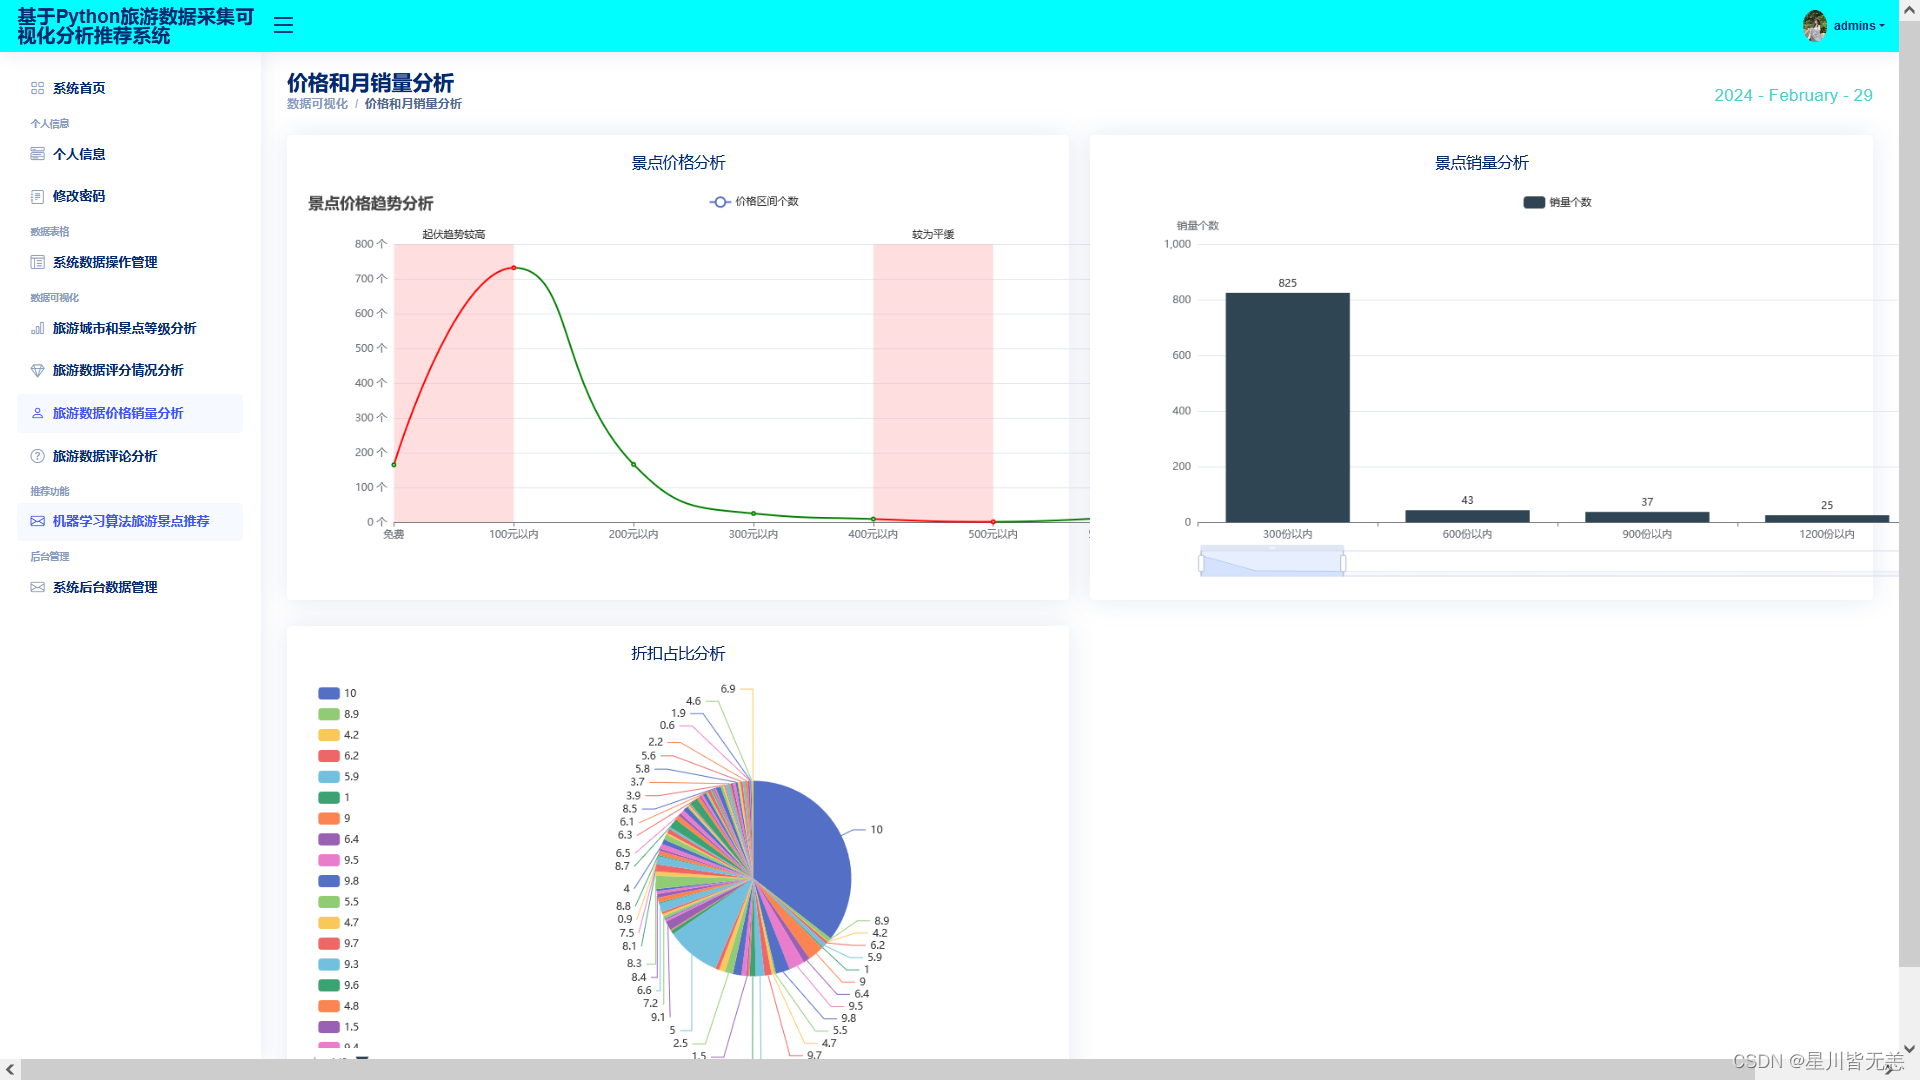Click the envelope icon for 机器学习算法旅游景点推荐
The image size is (1920, 1080).
coord(37,521)
